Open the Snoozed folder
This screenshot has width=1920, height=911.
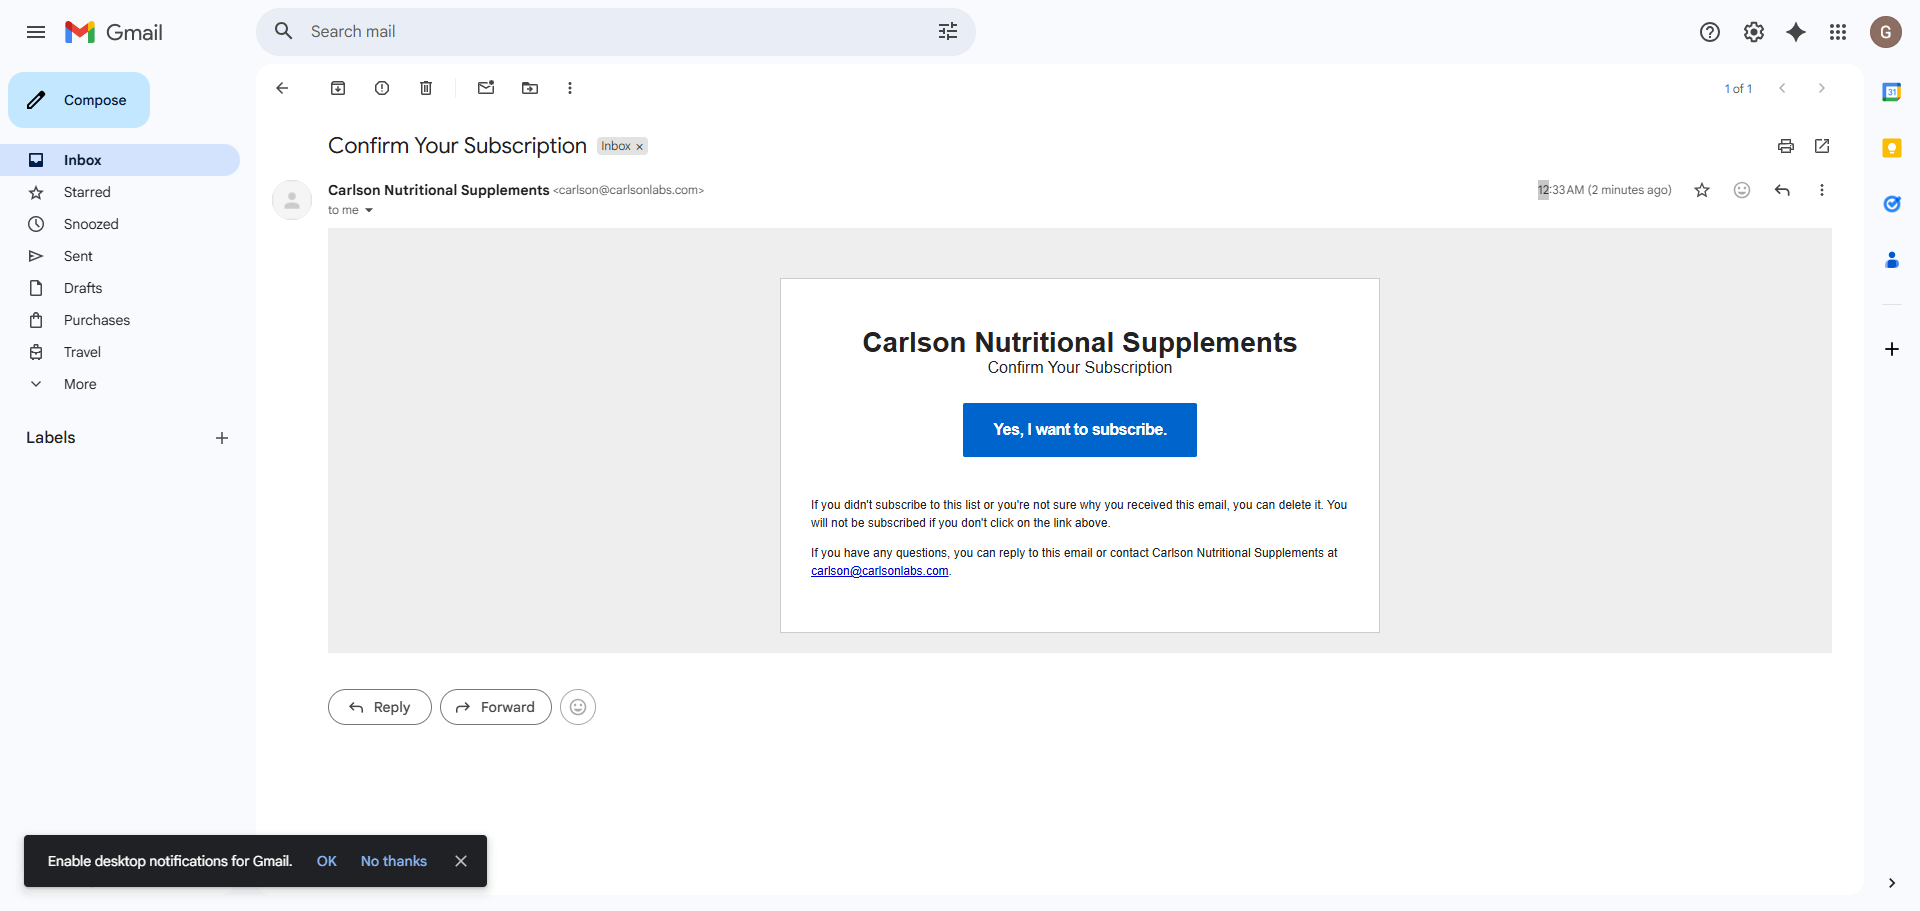pyautogui.click(x=120, y=224)
